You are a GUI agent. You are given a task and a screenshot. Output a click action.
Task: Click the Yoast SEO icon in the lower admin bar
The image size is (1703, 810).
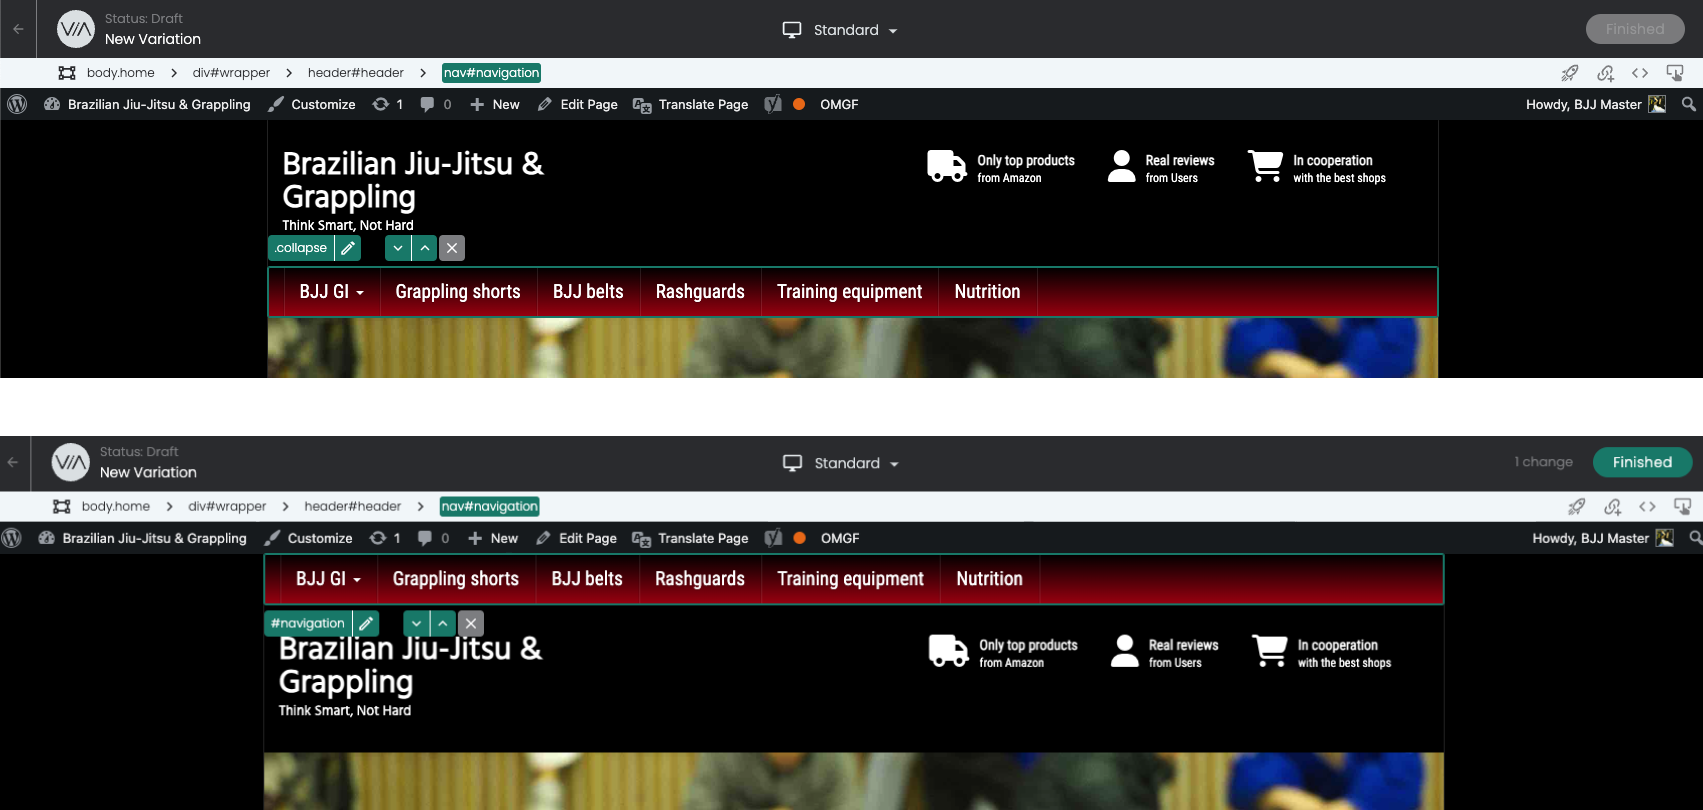pyautogui.click(x=773, y=538)
